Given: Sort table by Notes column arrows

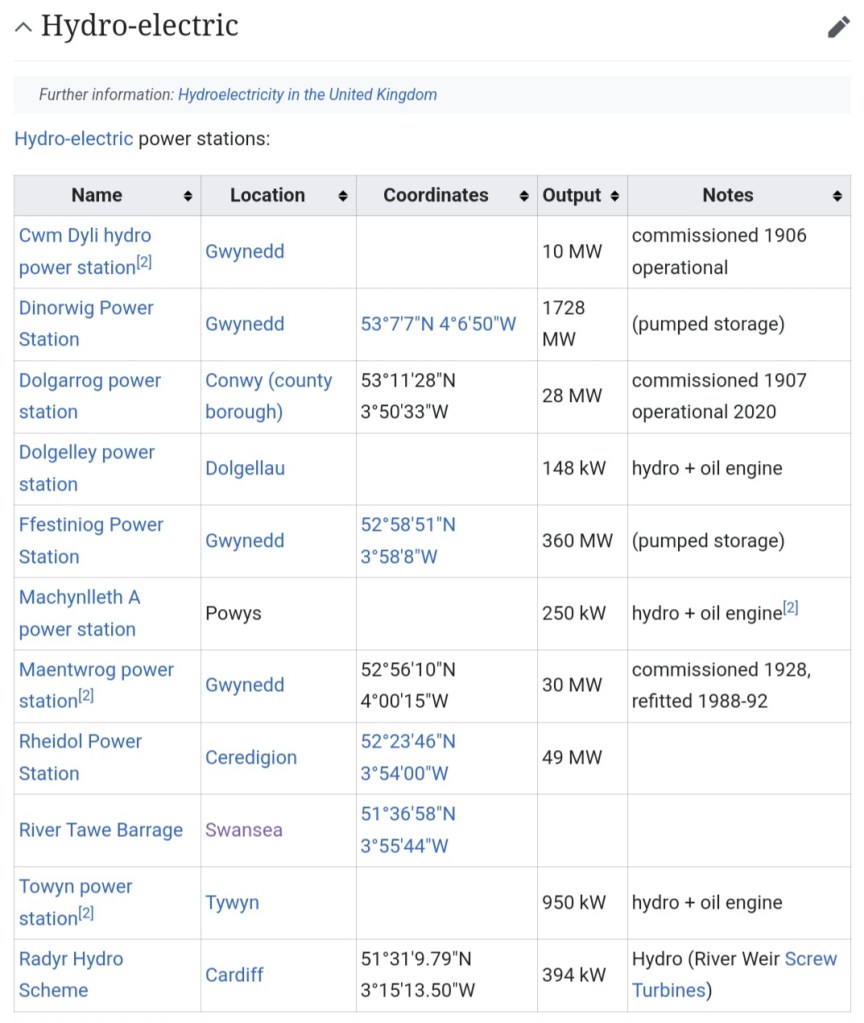Looking at the screenshot, I should point(837,196).
